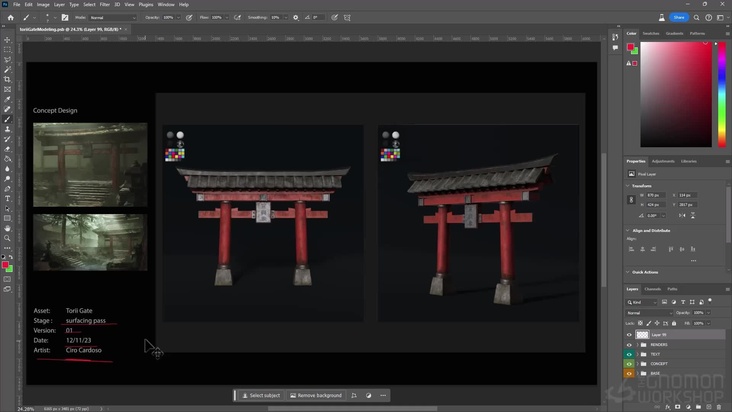This screenshot has width=732, height=412.
Task: Hide the RENDERS group
Action: click(x=629, y=345)
